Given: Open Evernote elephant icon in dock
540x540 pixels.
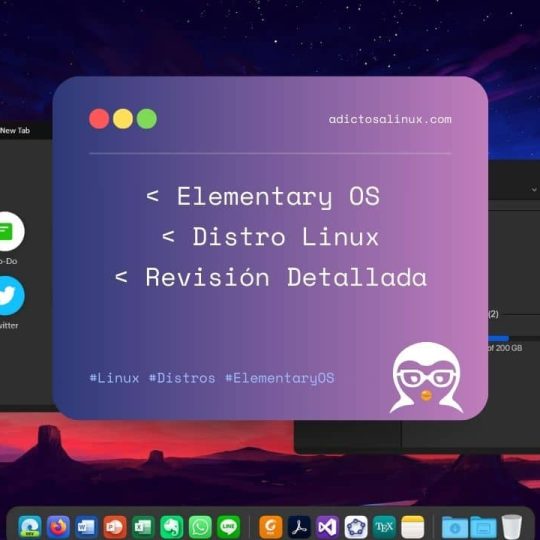Looking at the screenshot, I should point(172,527).
